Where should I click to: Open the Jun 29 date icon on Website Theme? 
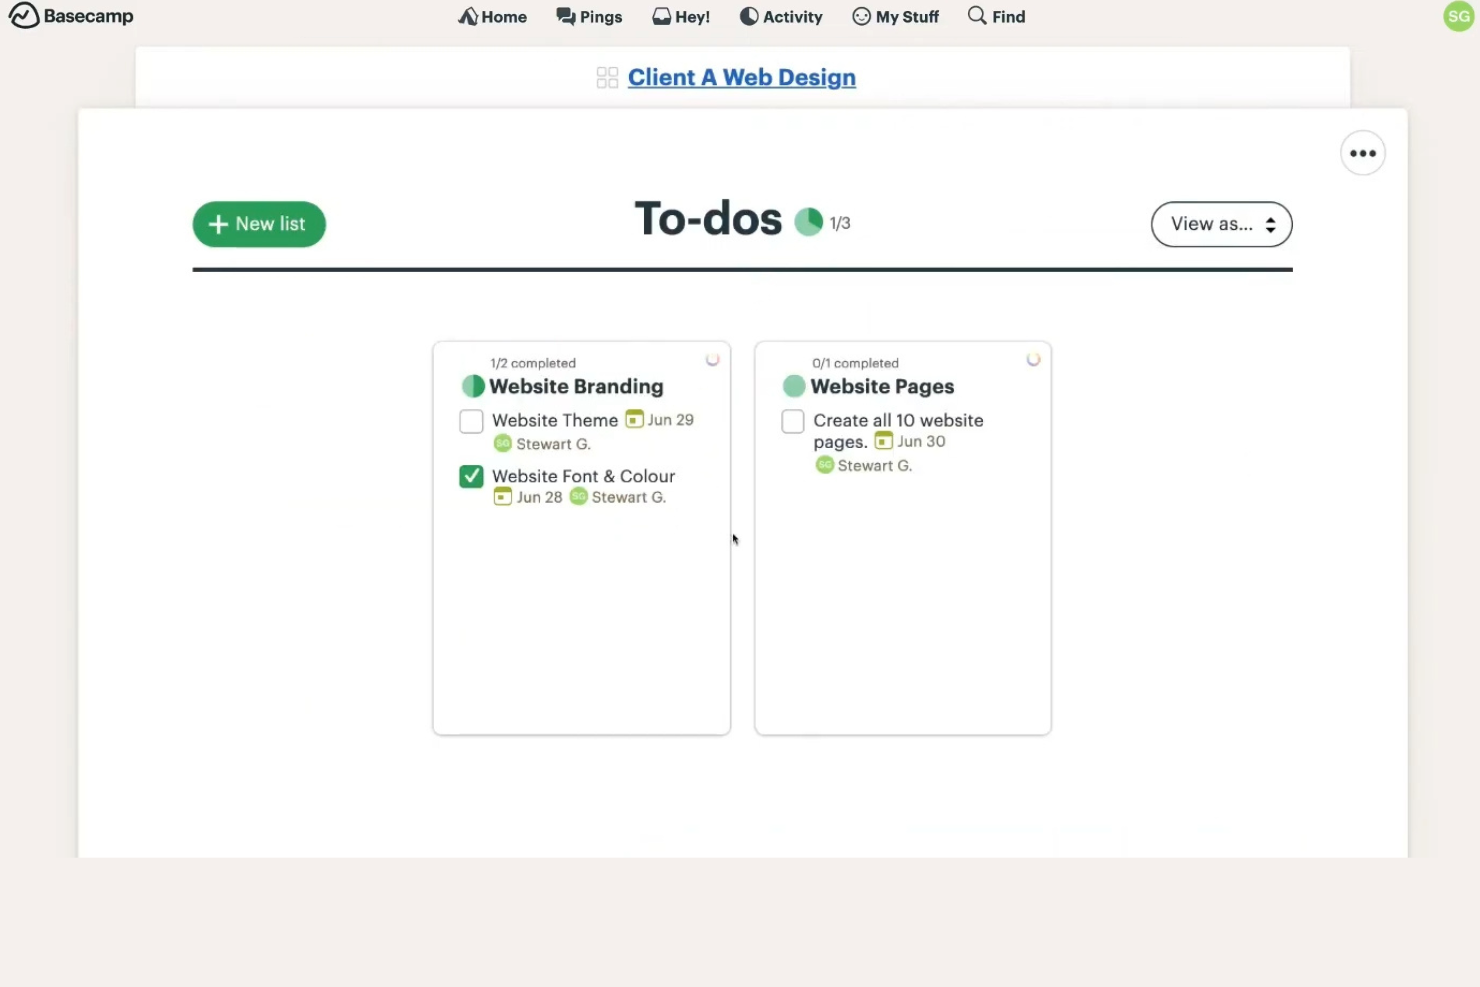[x=634, y=420]
